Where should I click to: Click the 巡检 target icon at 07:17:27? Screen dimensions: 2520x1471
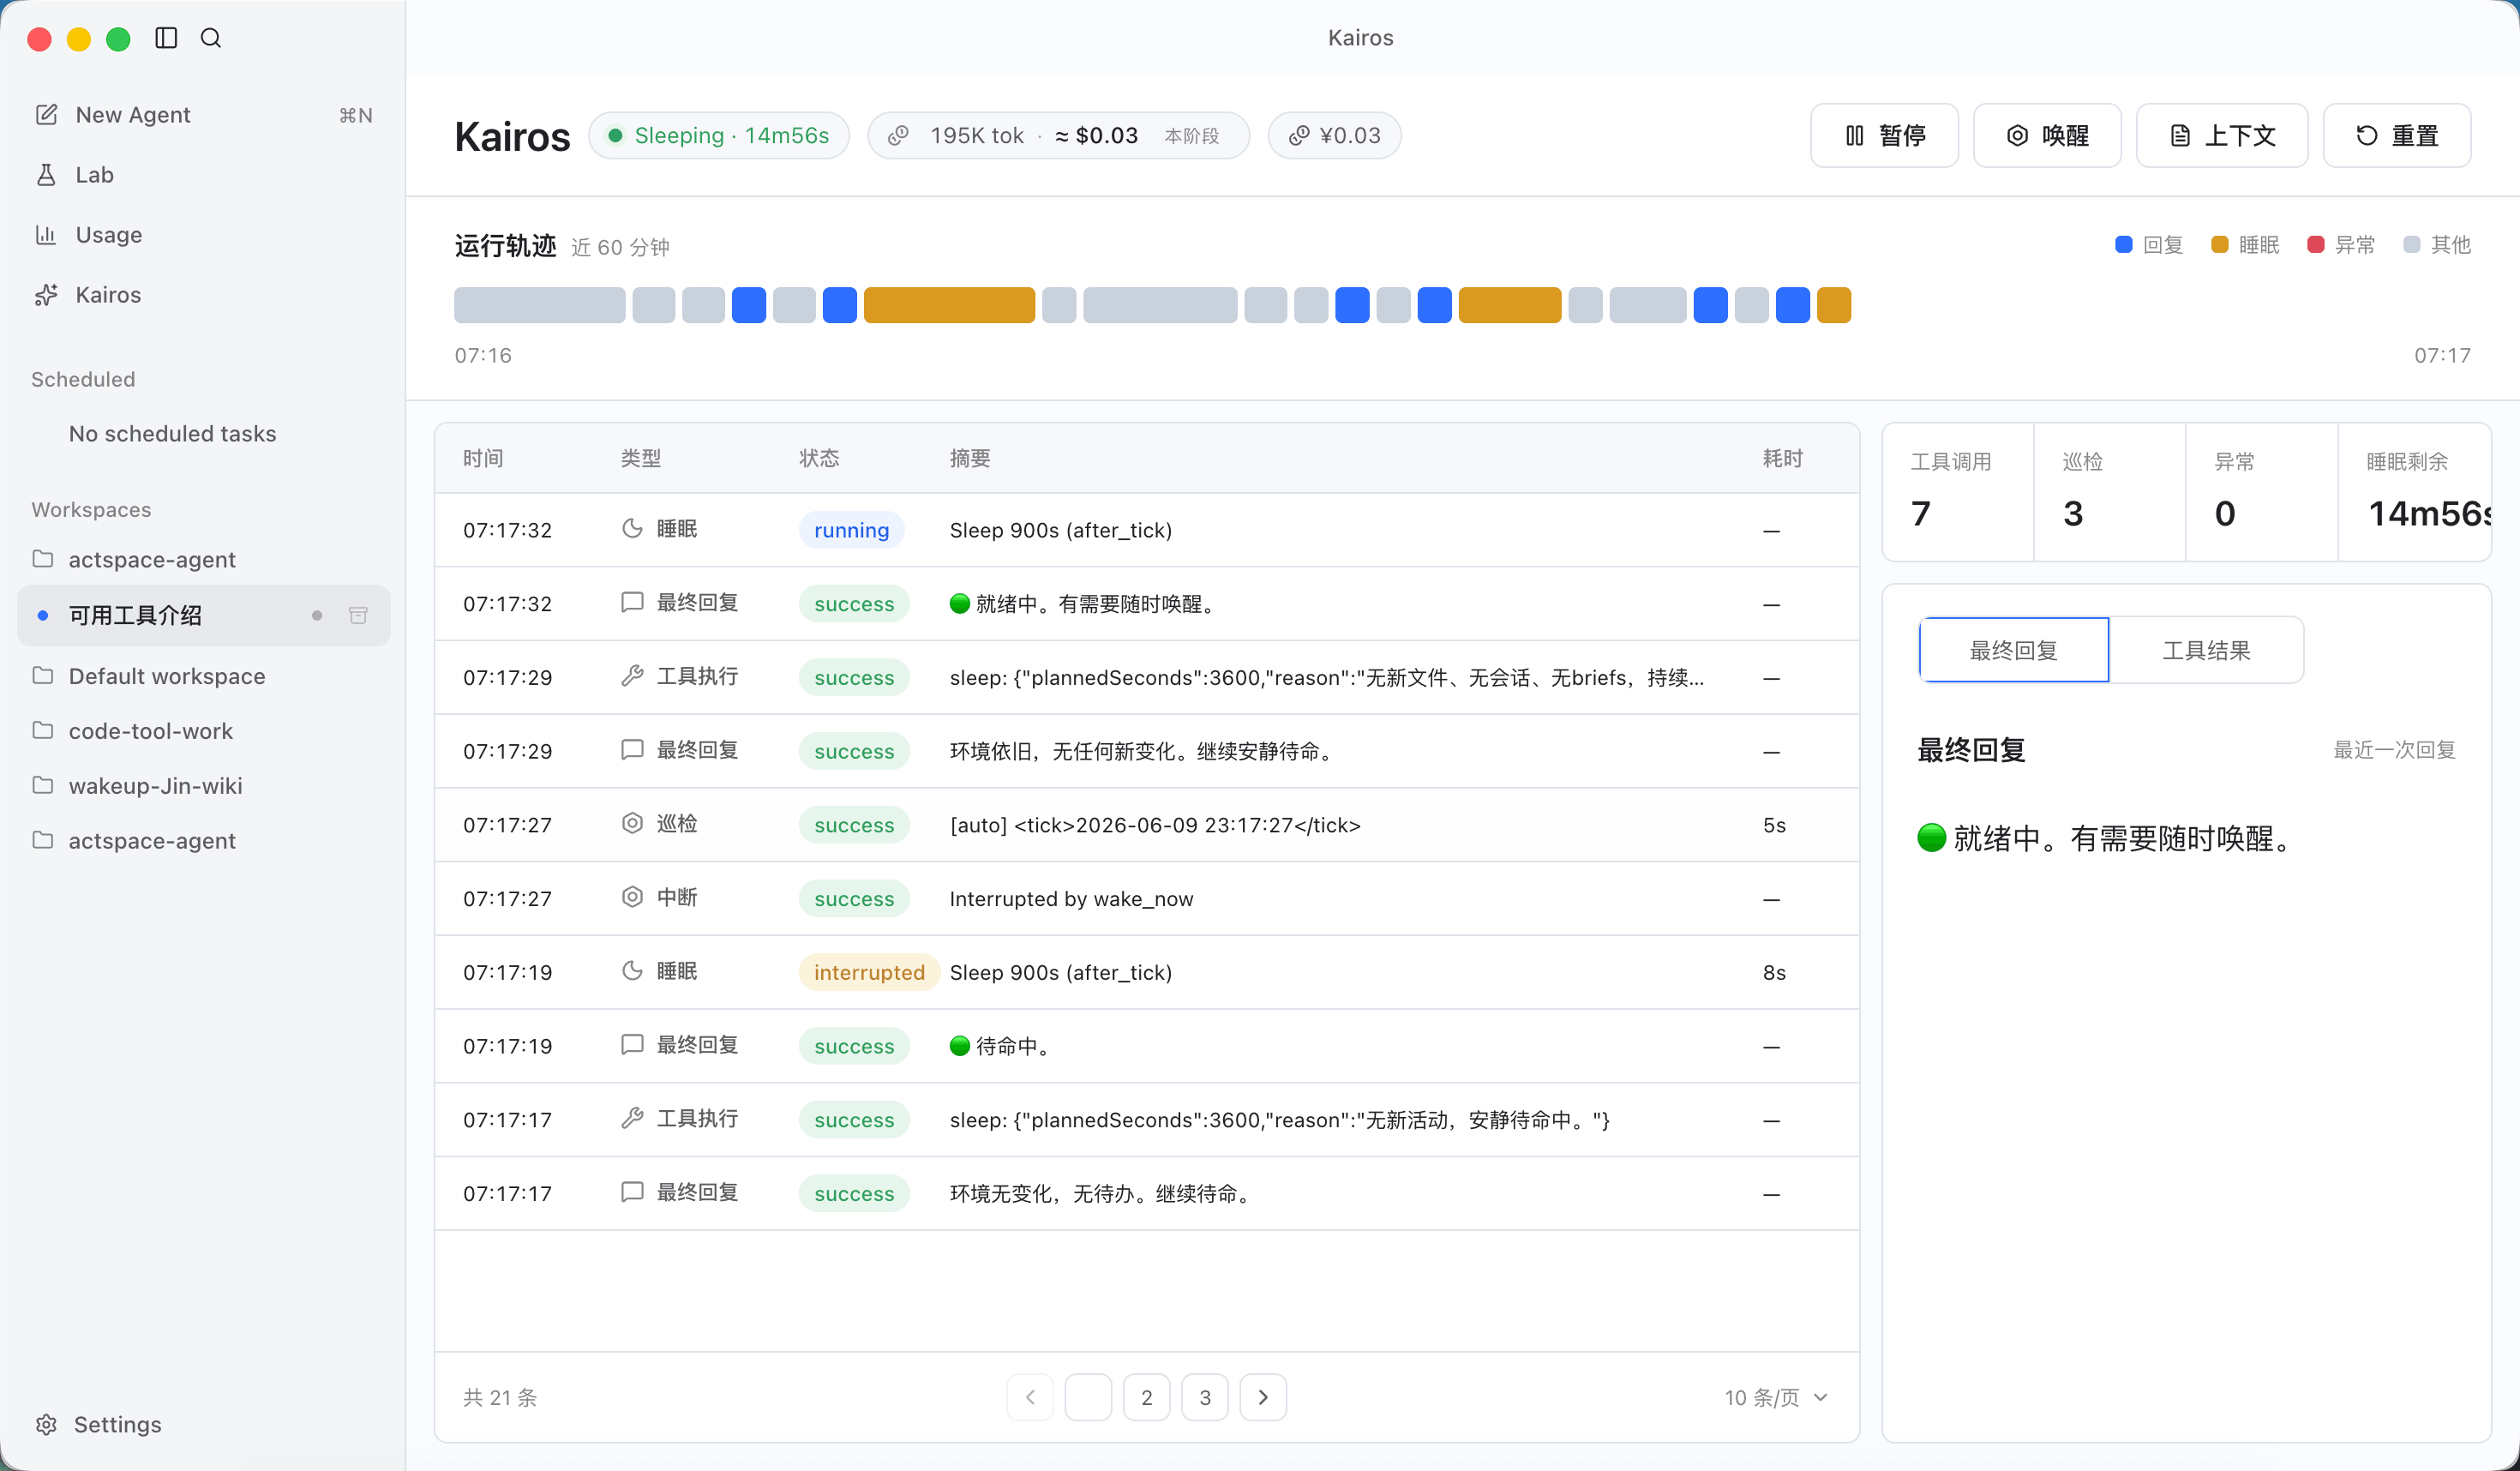pos(632,823)
